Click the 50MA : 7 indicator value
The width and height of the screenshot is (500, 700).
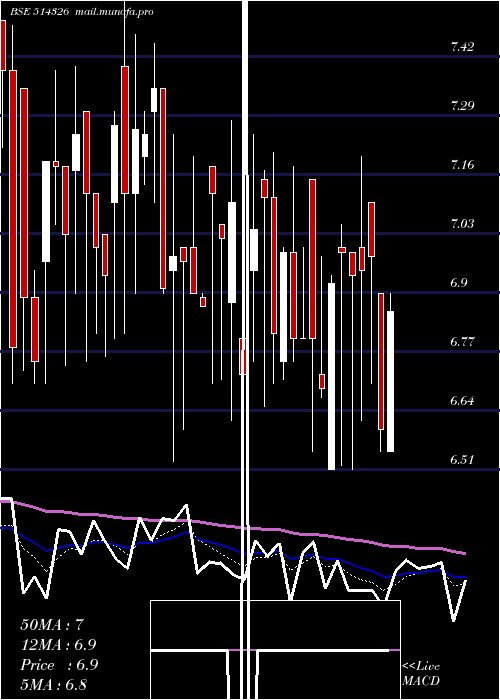(x=52, y=625)
